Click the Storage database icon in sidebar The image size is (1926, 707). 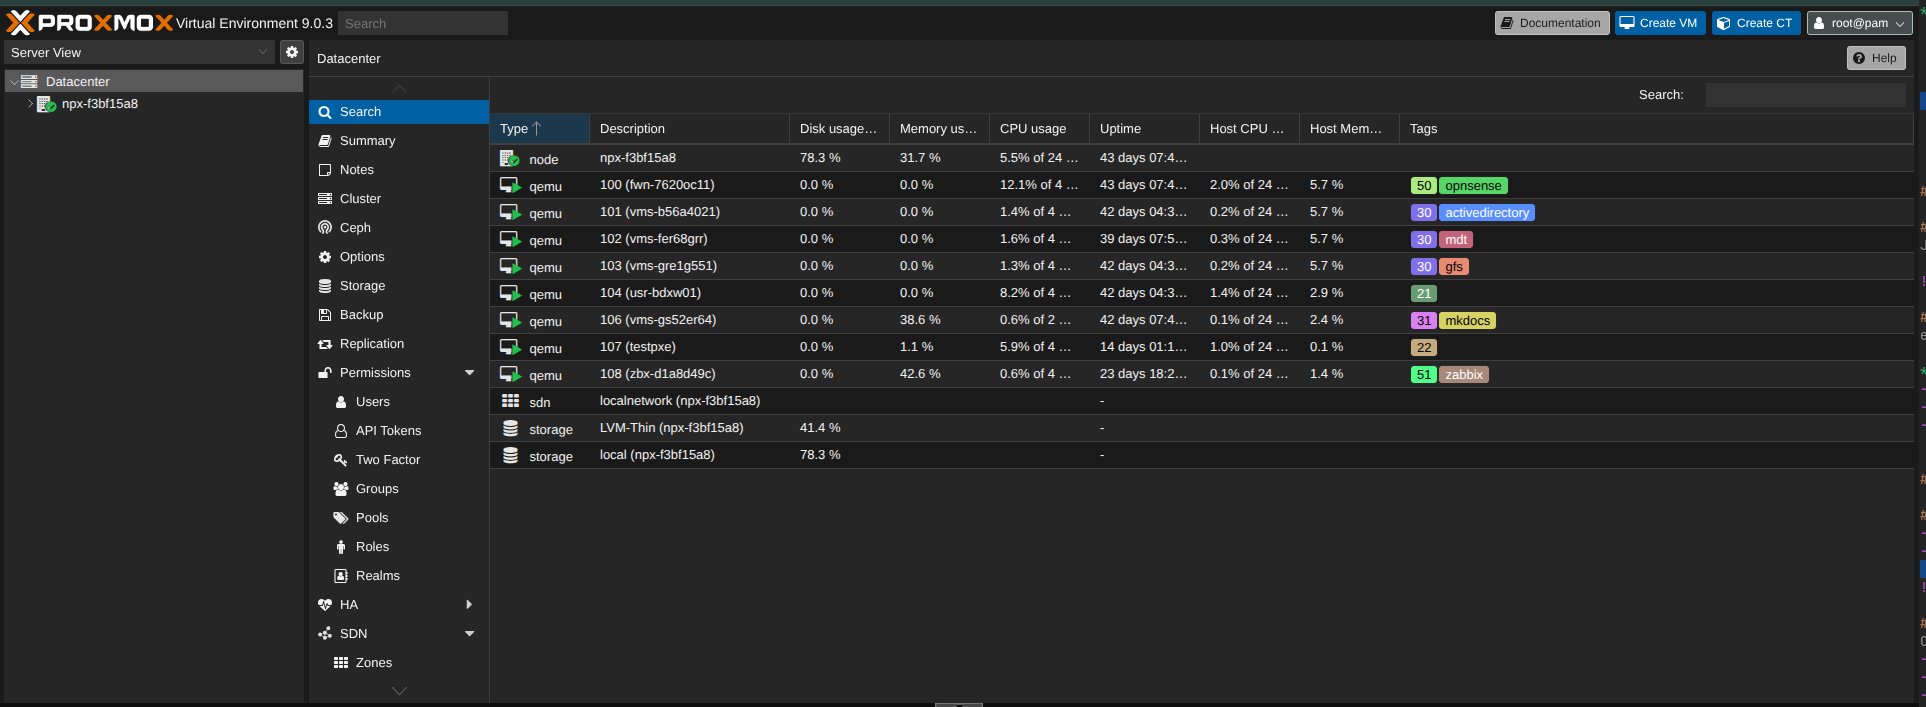pyautogui.click(x=325, y=286)
